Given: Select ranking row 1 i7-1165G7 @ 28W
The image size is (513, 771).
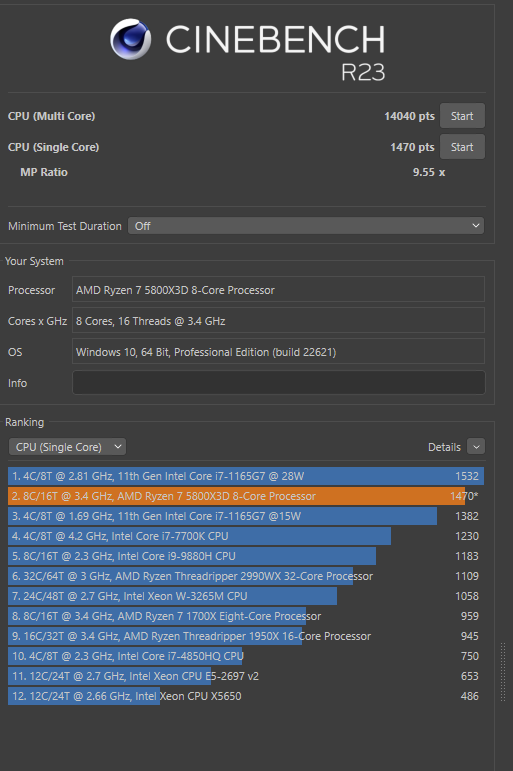Looking at the screenshot, I should 246,476.
